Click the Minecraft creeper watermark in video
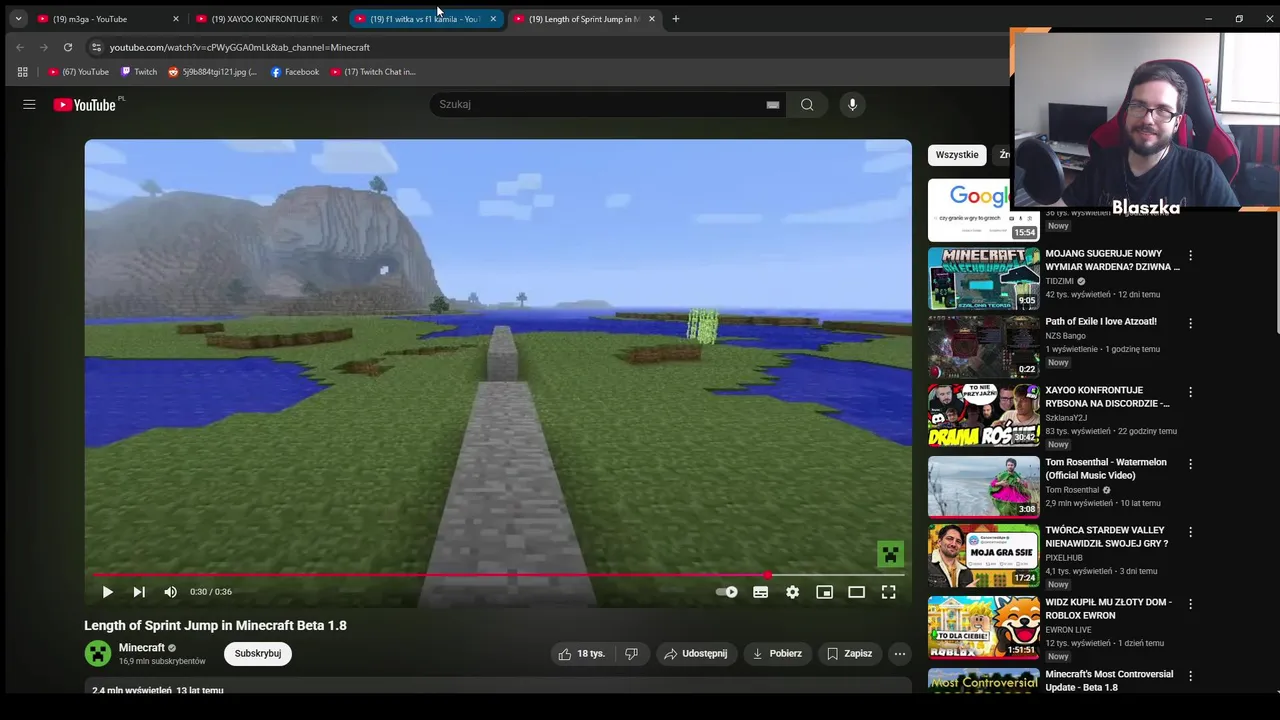Viewport: 1280px width, 720px height. [x=890, y=554]
